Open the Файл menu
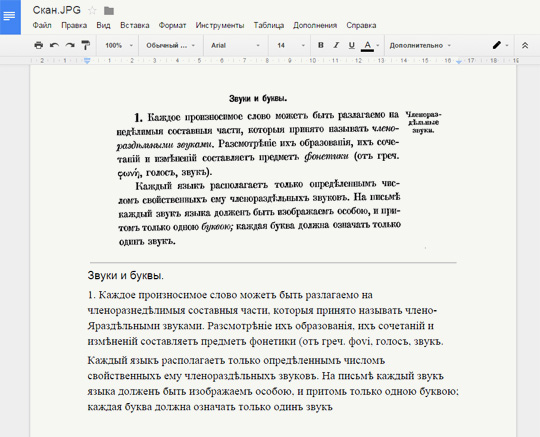The width and height of the screenshot is (540, 437). click(42, 25)
